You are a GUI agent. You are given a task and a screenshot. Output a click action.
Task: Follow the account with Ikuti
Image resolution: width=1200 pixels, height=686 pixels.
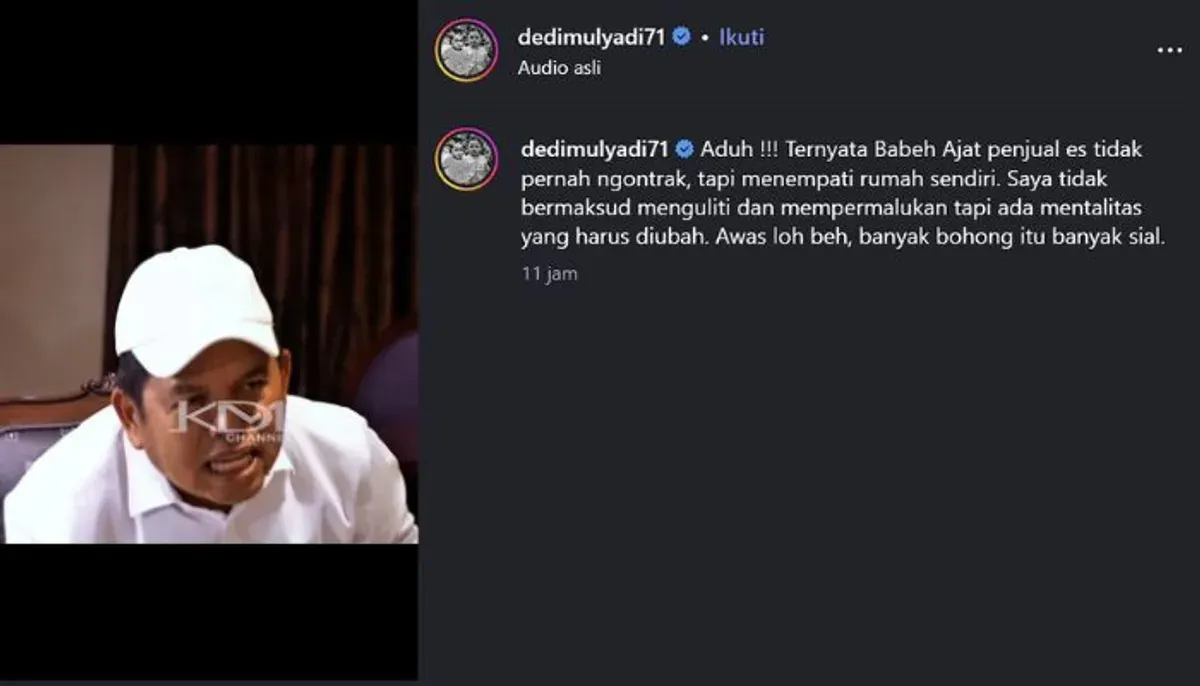pos(742,37)
